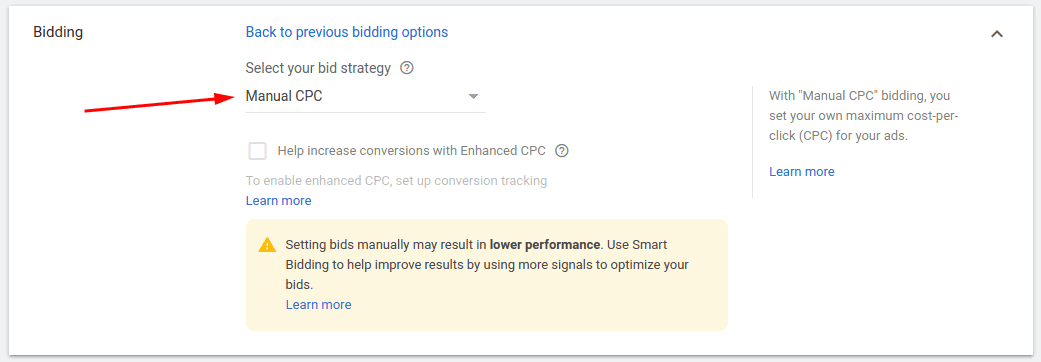Click the help icon beside Select your bid strategy
The width and height of the screenshot is (1041, 362).
click(407, 68)
